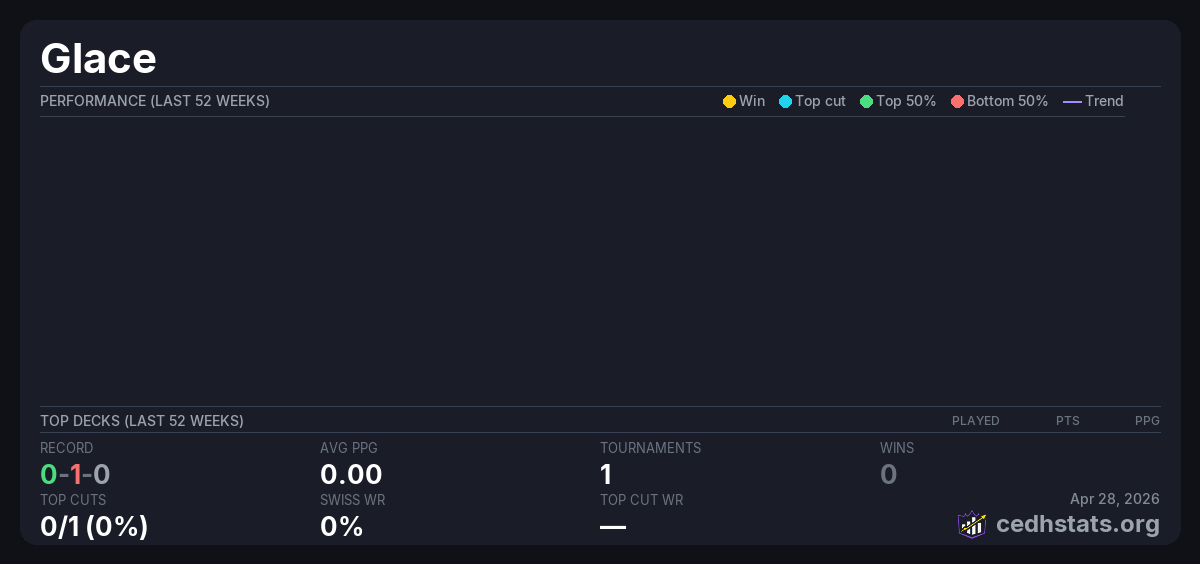Click the Apr 28, 2026 date
Screen dimensions: 1200x564
tap(1114, 499)
